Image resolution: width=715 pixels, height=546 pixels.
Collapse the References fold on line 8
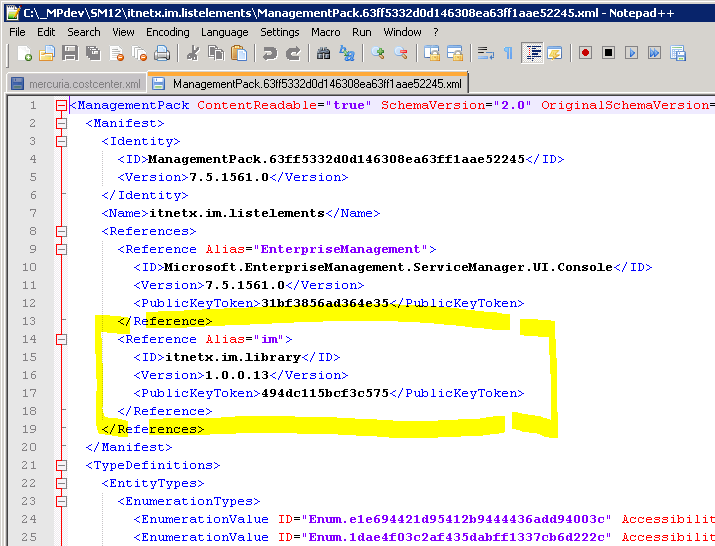coord(61,231)
